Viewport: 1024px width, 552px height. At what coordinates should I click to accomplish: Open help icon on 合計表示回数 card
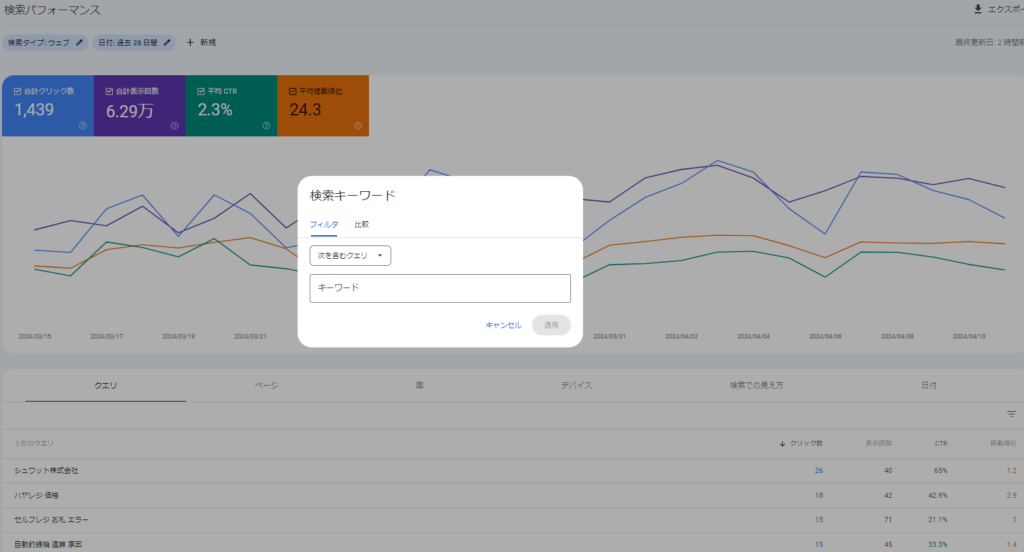[x=174, y=125]
